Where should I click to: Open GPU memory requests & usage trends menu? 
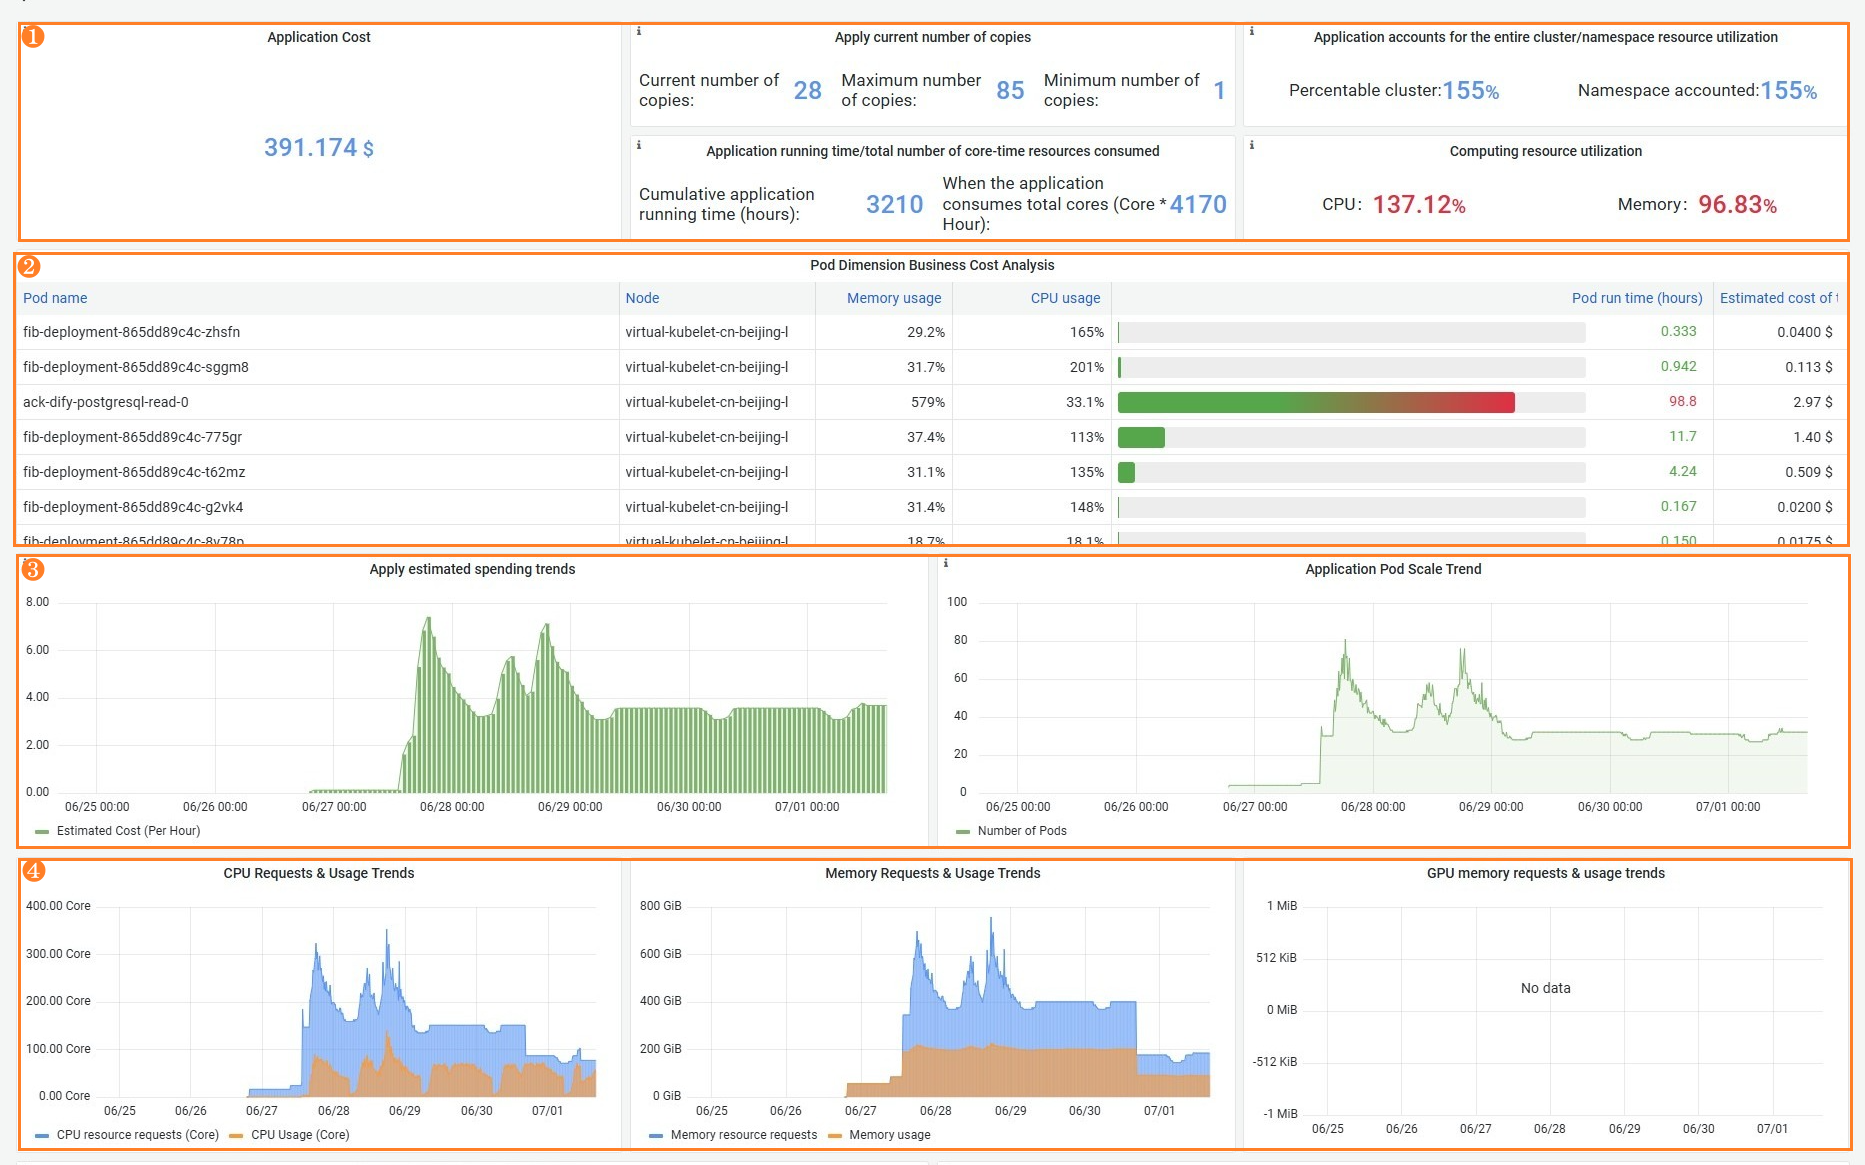click(1545, 873)
